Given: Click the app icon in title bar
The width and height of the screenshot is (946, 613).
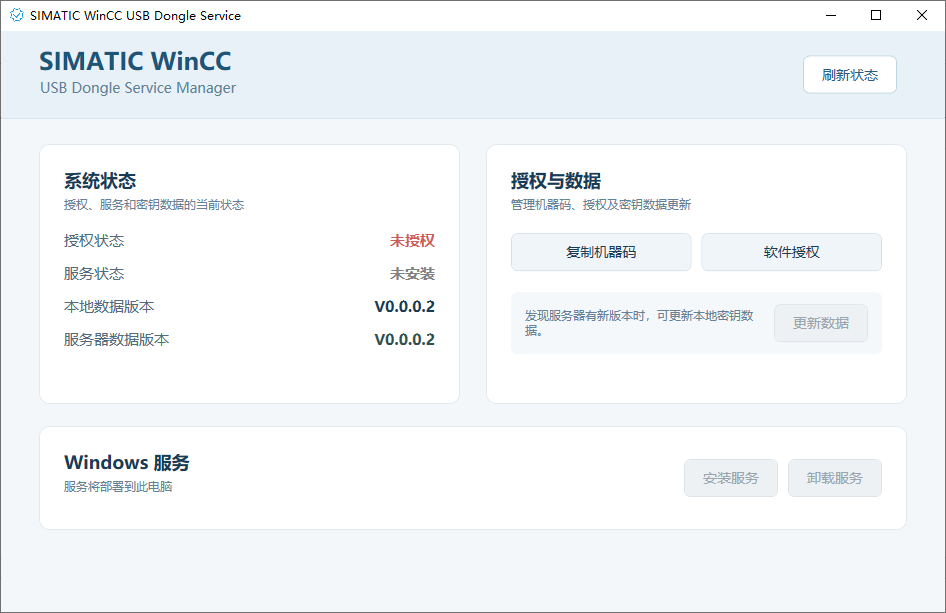Looking at the screenshot, I should (16, 15).
